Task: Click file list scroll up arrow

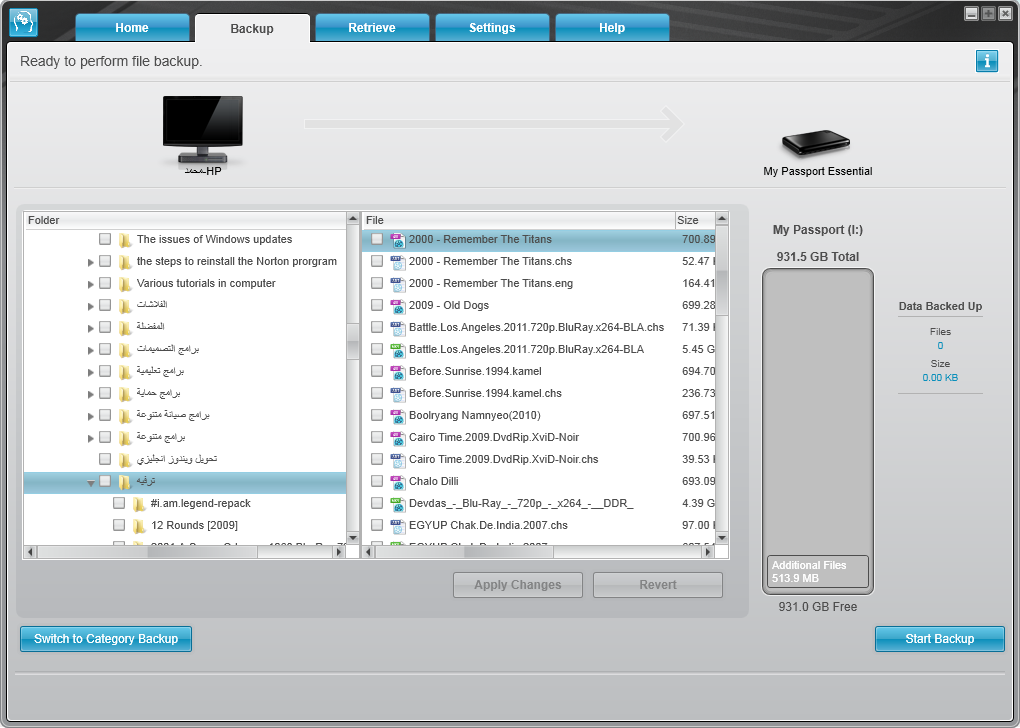Action: coord(721,219)
